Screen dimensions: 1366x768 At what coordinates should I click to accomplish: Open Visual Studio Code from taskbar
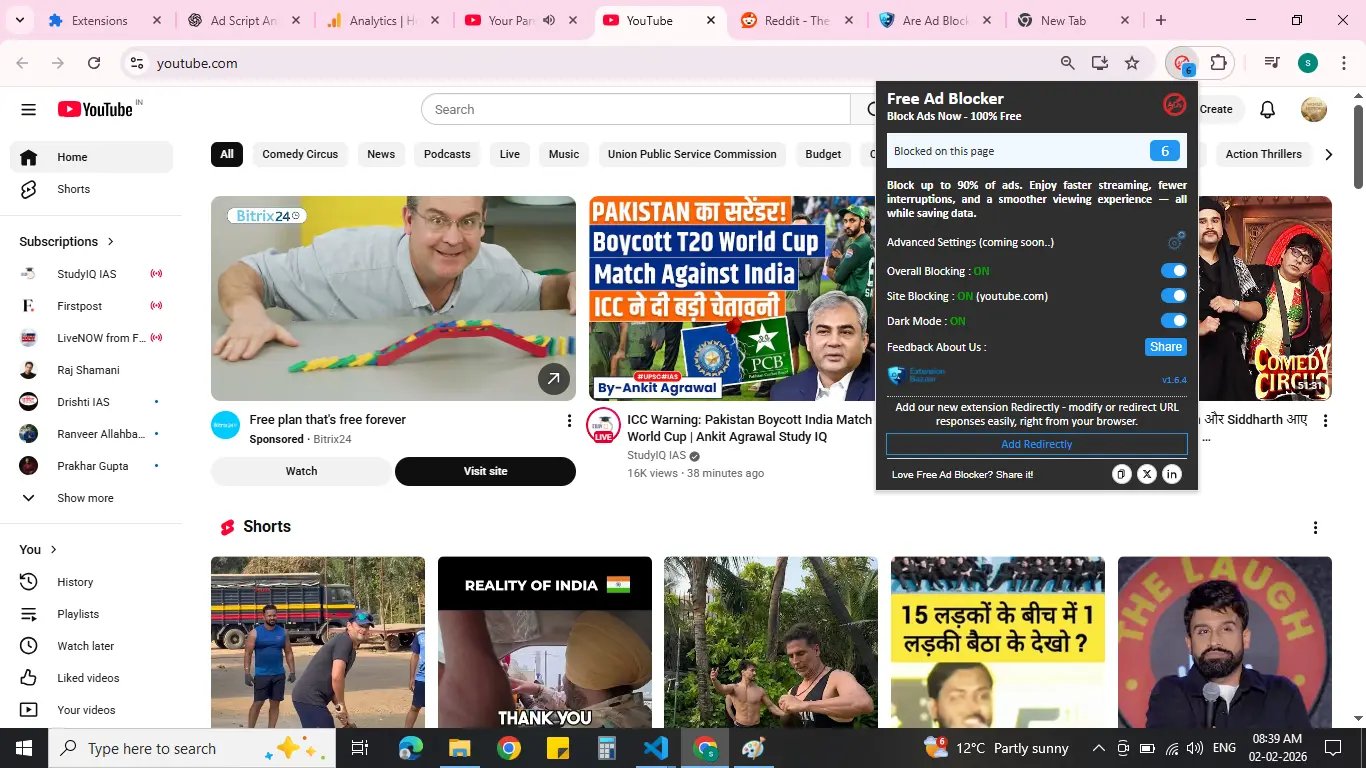(x=656, y=748)
